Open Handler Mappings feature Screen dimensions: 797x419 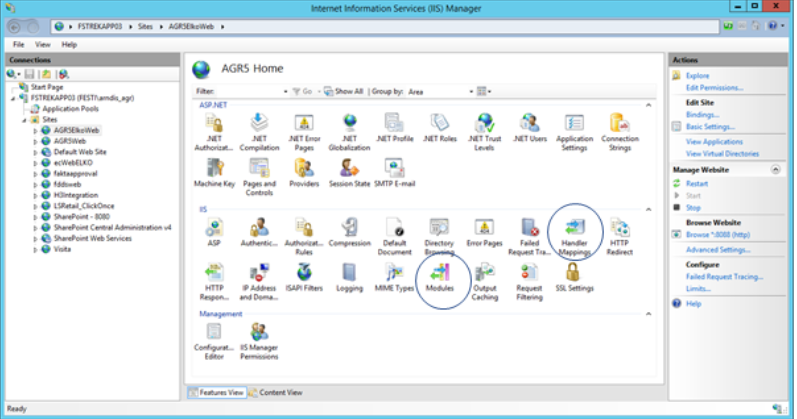[x=574, y=236]
